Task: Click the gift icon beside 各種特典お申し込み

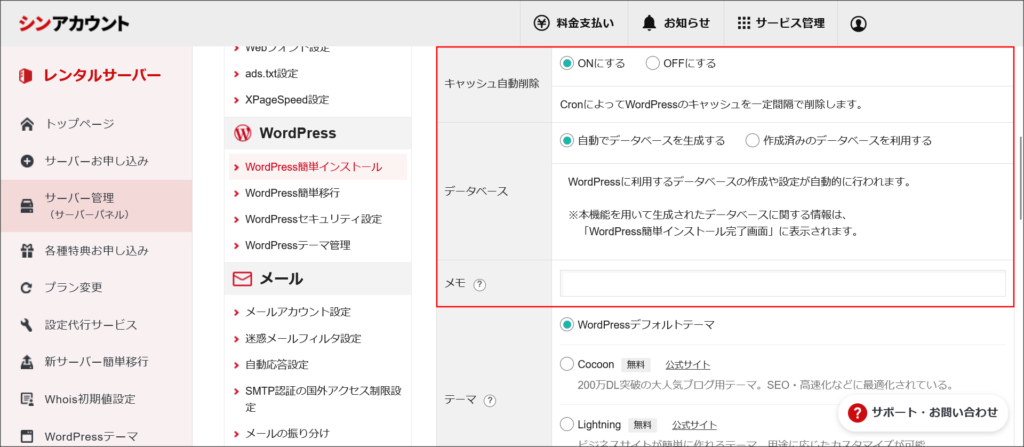Action: coord(27,250)
